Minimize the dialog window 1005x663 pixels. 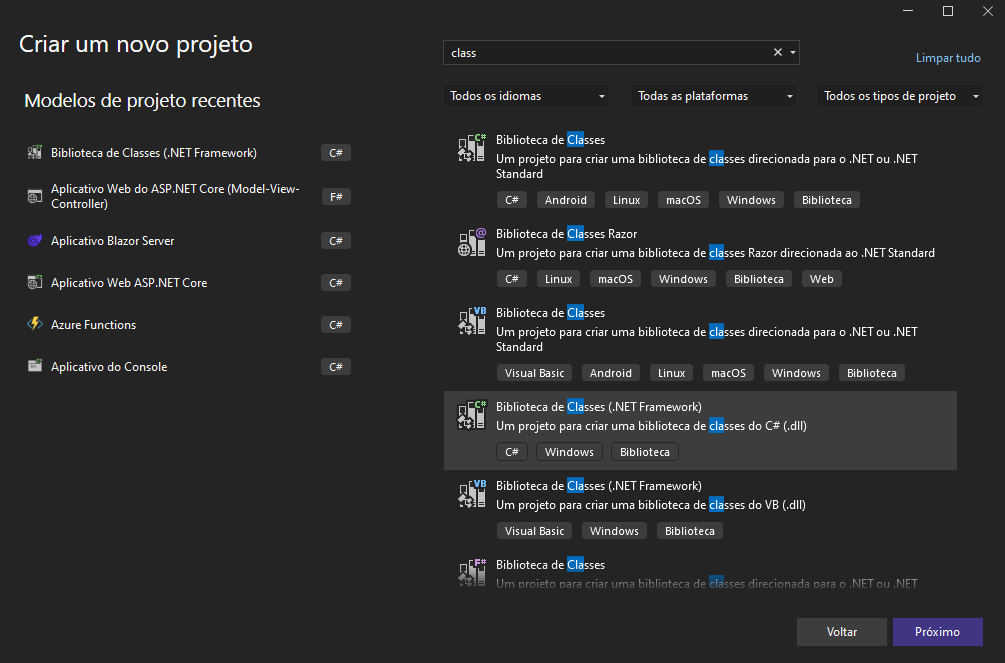tap(908, 11)
